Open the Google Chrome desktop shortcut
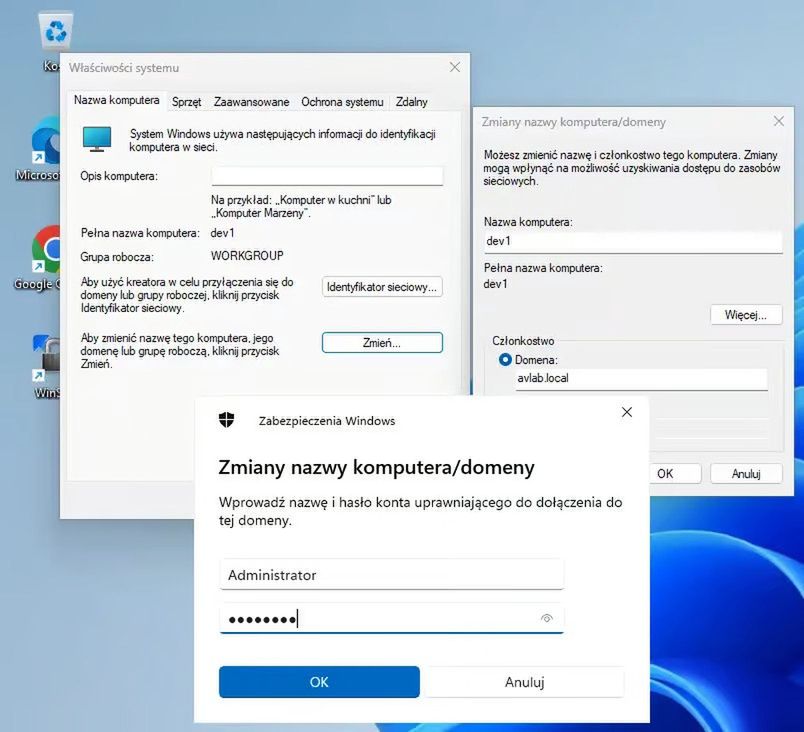The height and width of the screenshot is (732, 804). pos(45,250)
